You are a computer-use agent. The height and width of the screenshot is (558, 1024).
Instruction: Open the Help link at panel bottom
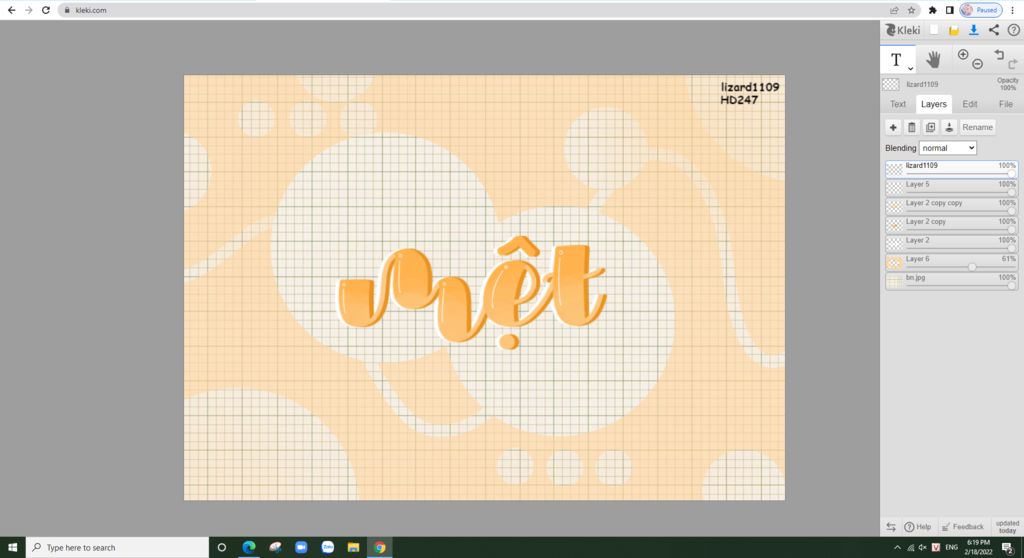(918, 527)
